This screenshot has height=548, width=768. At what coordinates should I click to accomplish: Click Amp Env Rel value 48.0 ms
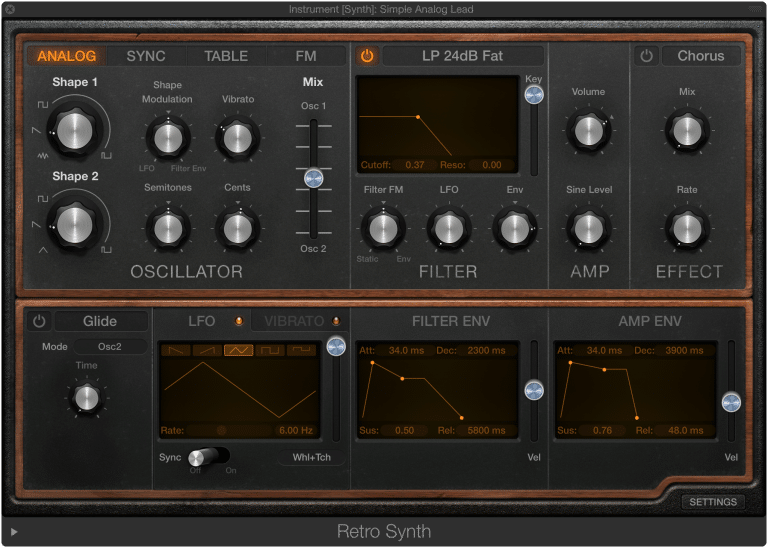click(685, 430)
